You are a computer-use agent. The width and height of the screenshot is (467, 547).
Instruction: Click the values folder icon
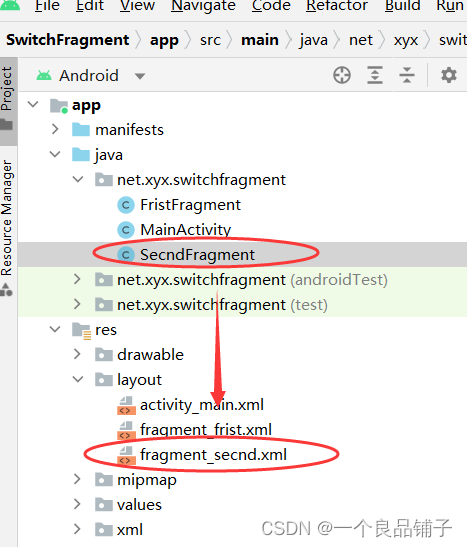point(104,505)
